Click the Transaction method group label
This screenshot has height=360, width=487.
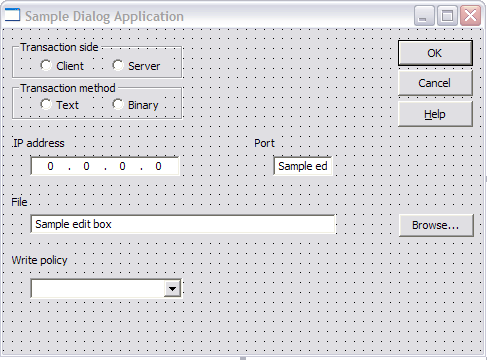click(x=68, y=88)
